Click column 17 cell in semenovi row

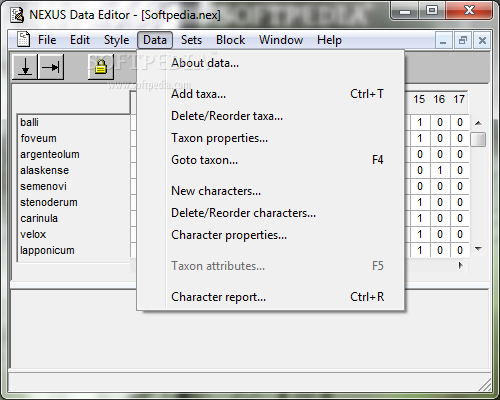pyautogui.click(x=460, y=186)
